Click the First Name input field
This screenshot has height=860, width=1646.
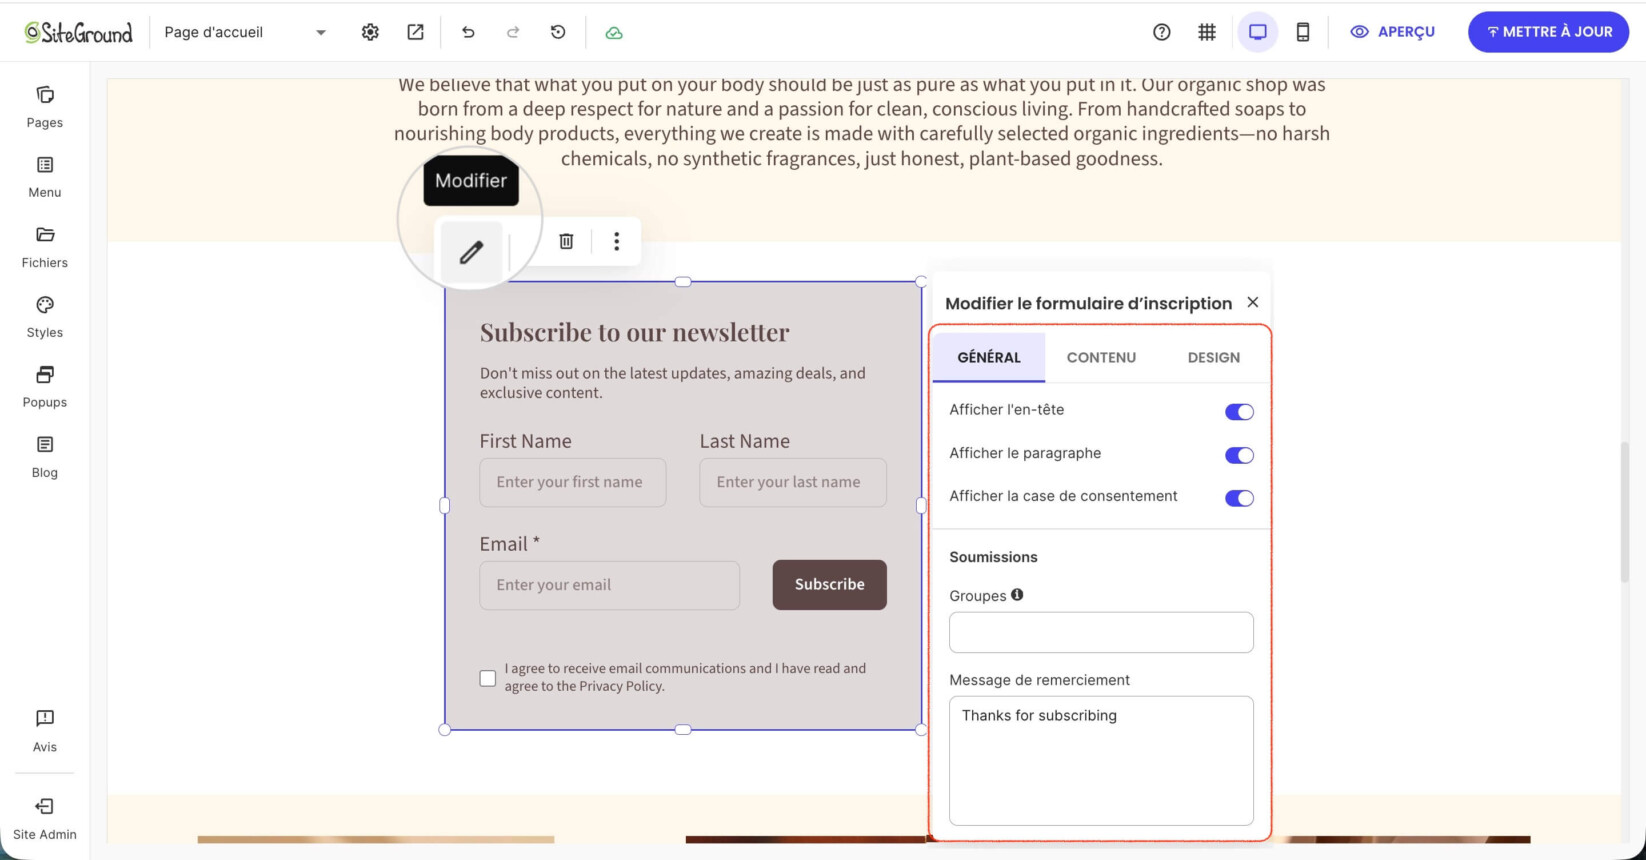tap(573, 482)
